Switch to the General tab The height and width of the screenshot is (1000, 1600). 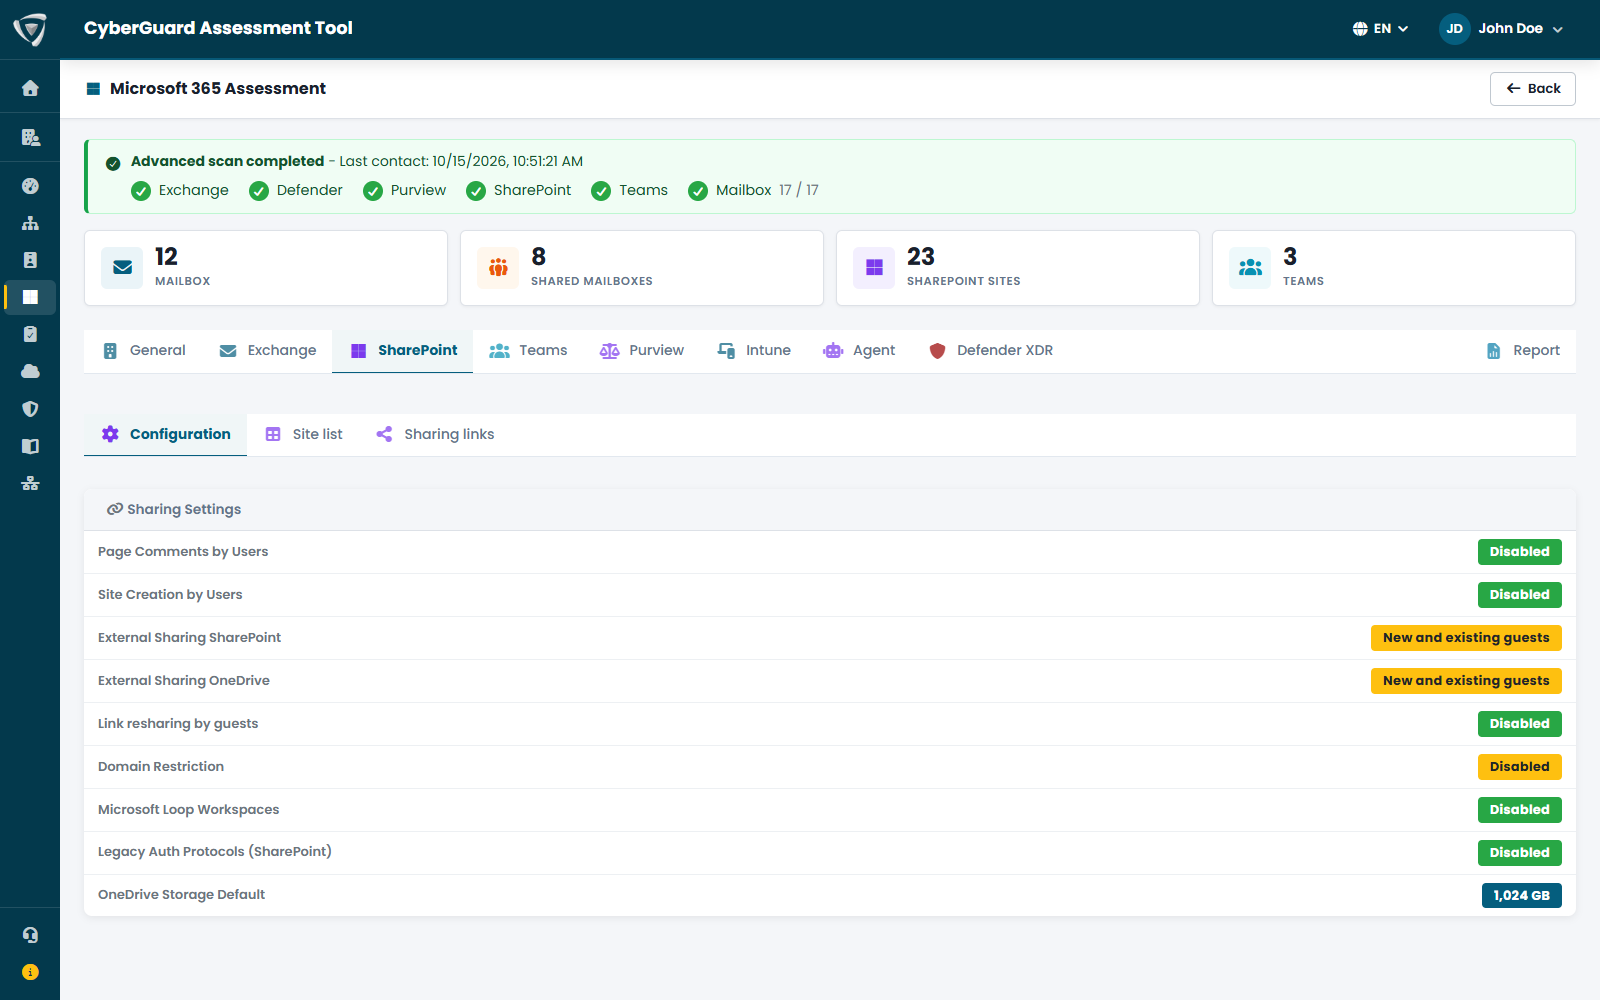(x=144, y=351)
